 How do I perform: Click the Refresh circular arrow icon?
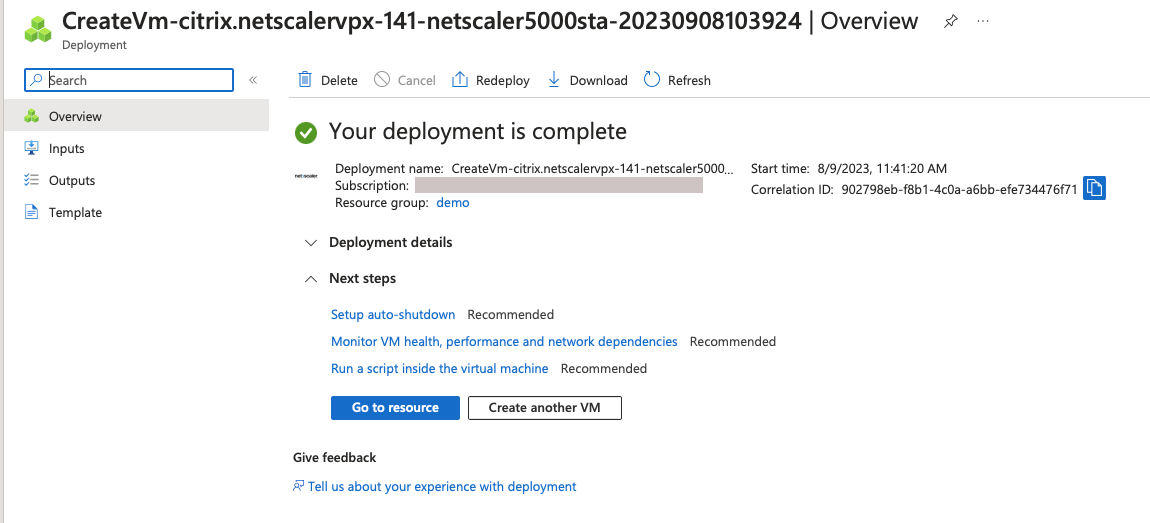[x=652, y=79]
